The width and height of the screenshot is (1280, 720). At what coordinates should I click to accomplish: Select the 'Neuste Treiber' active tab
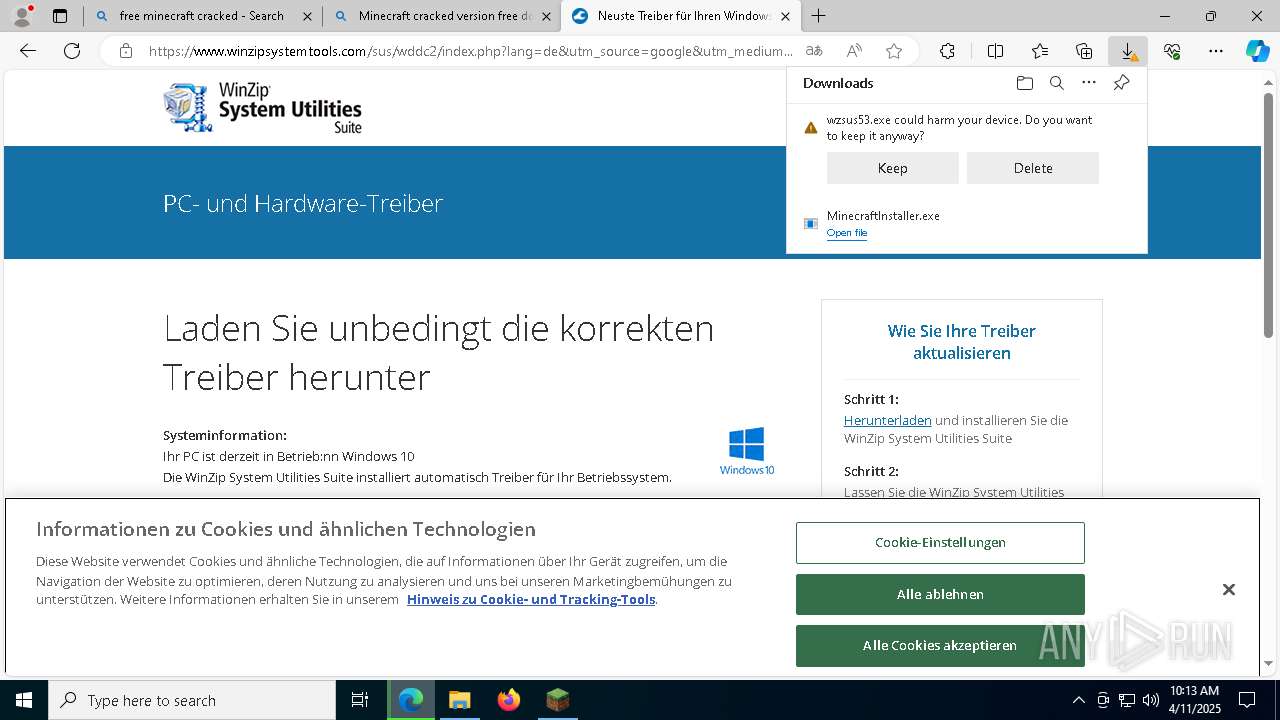[x=680, y=16]
